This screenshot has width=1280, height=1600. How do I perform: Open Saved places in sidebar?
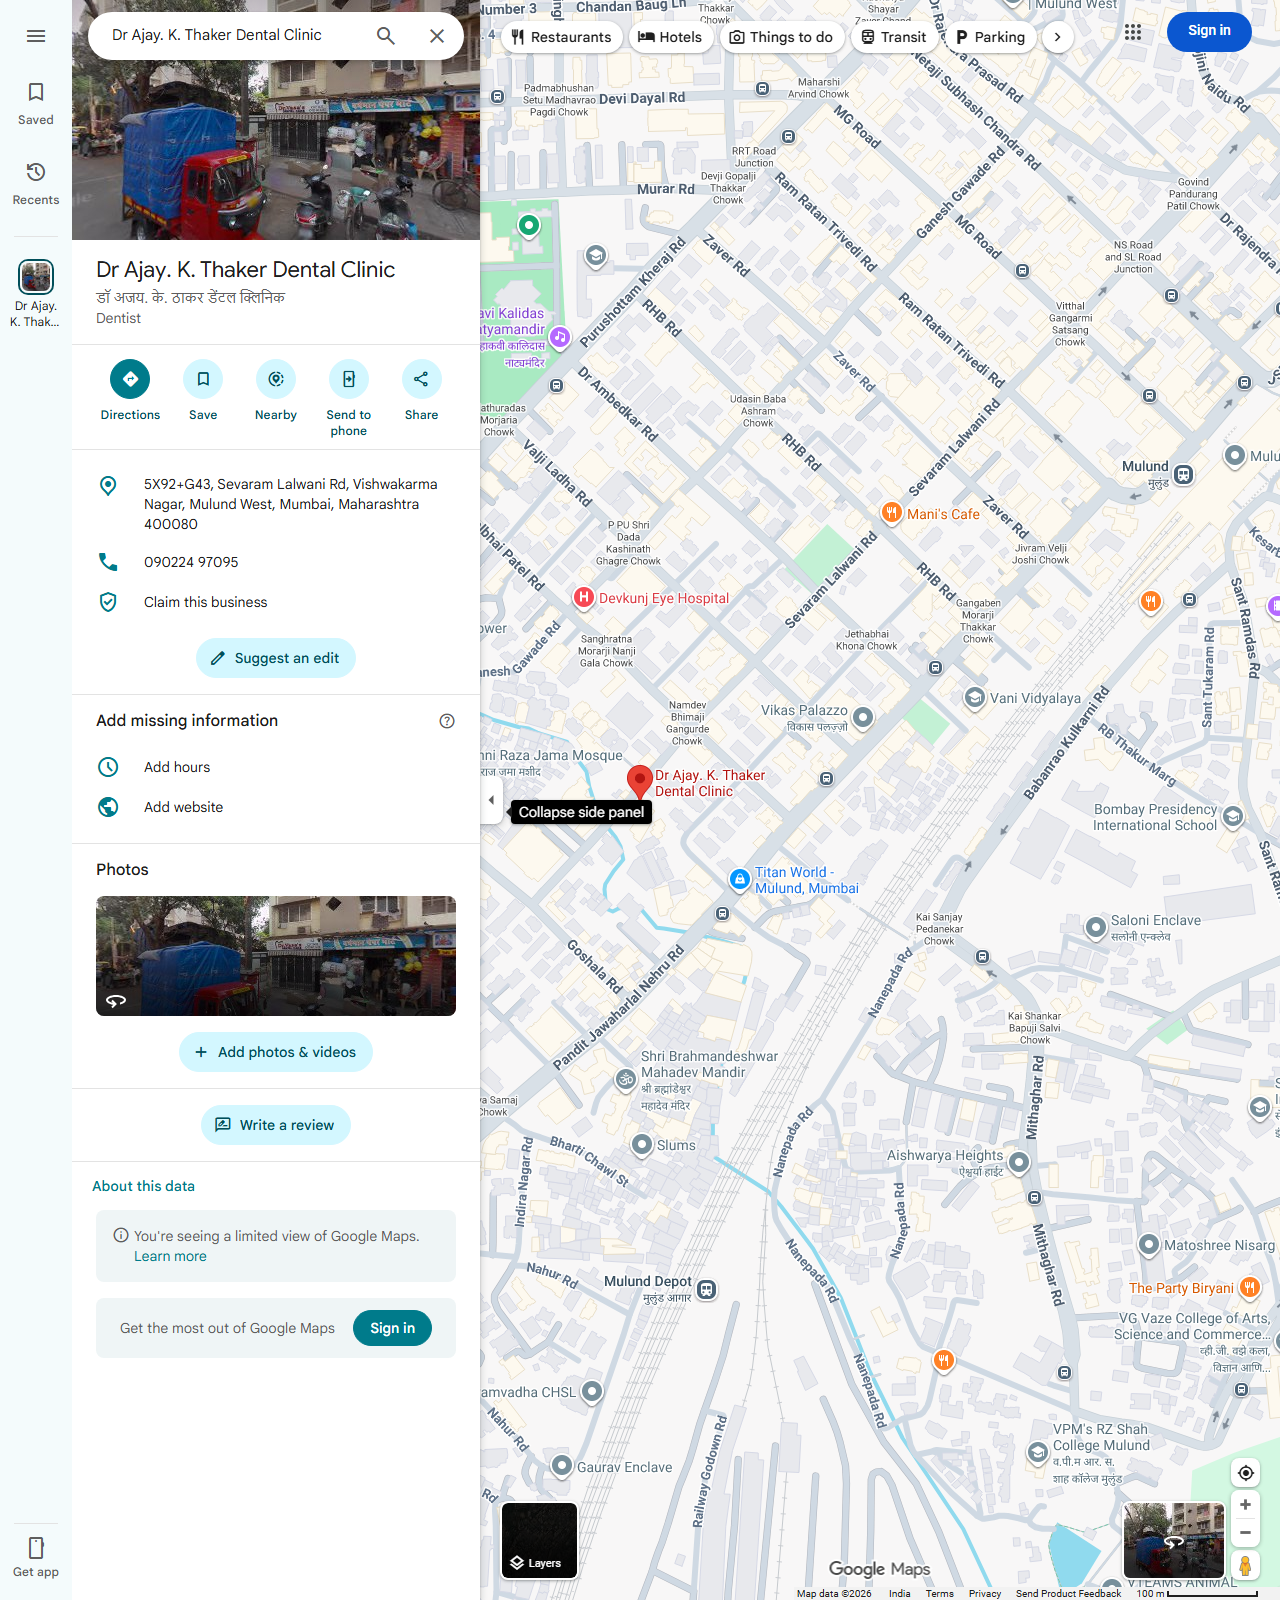tap(36, 104)
